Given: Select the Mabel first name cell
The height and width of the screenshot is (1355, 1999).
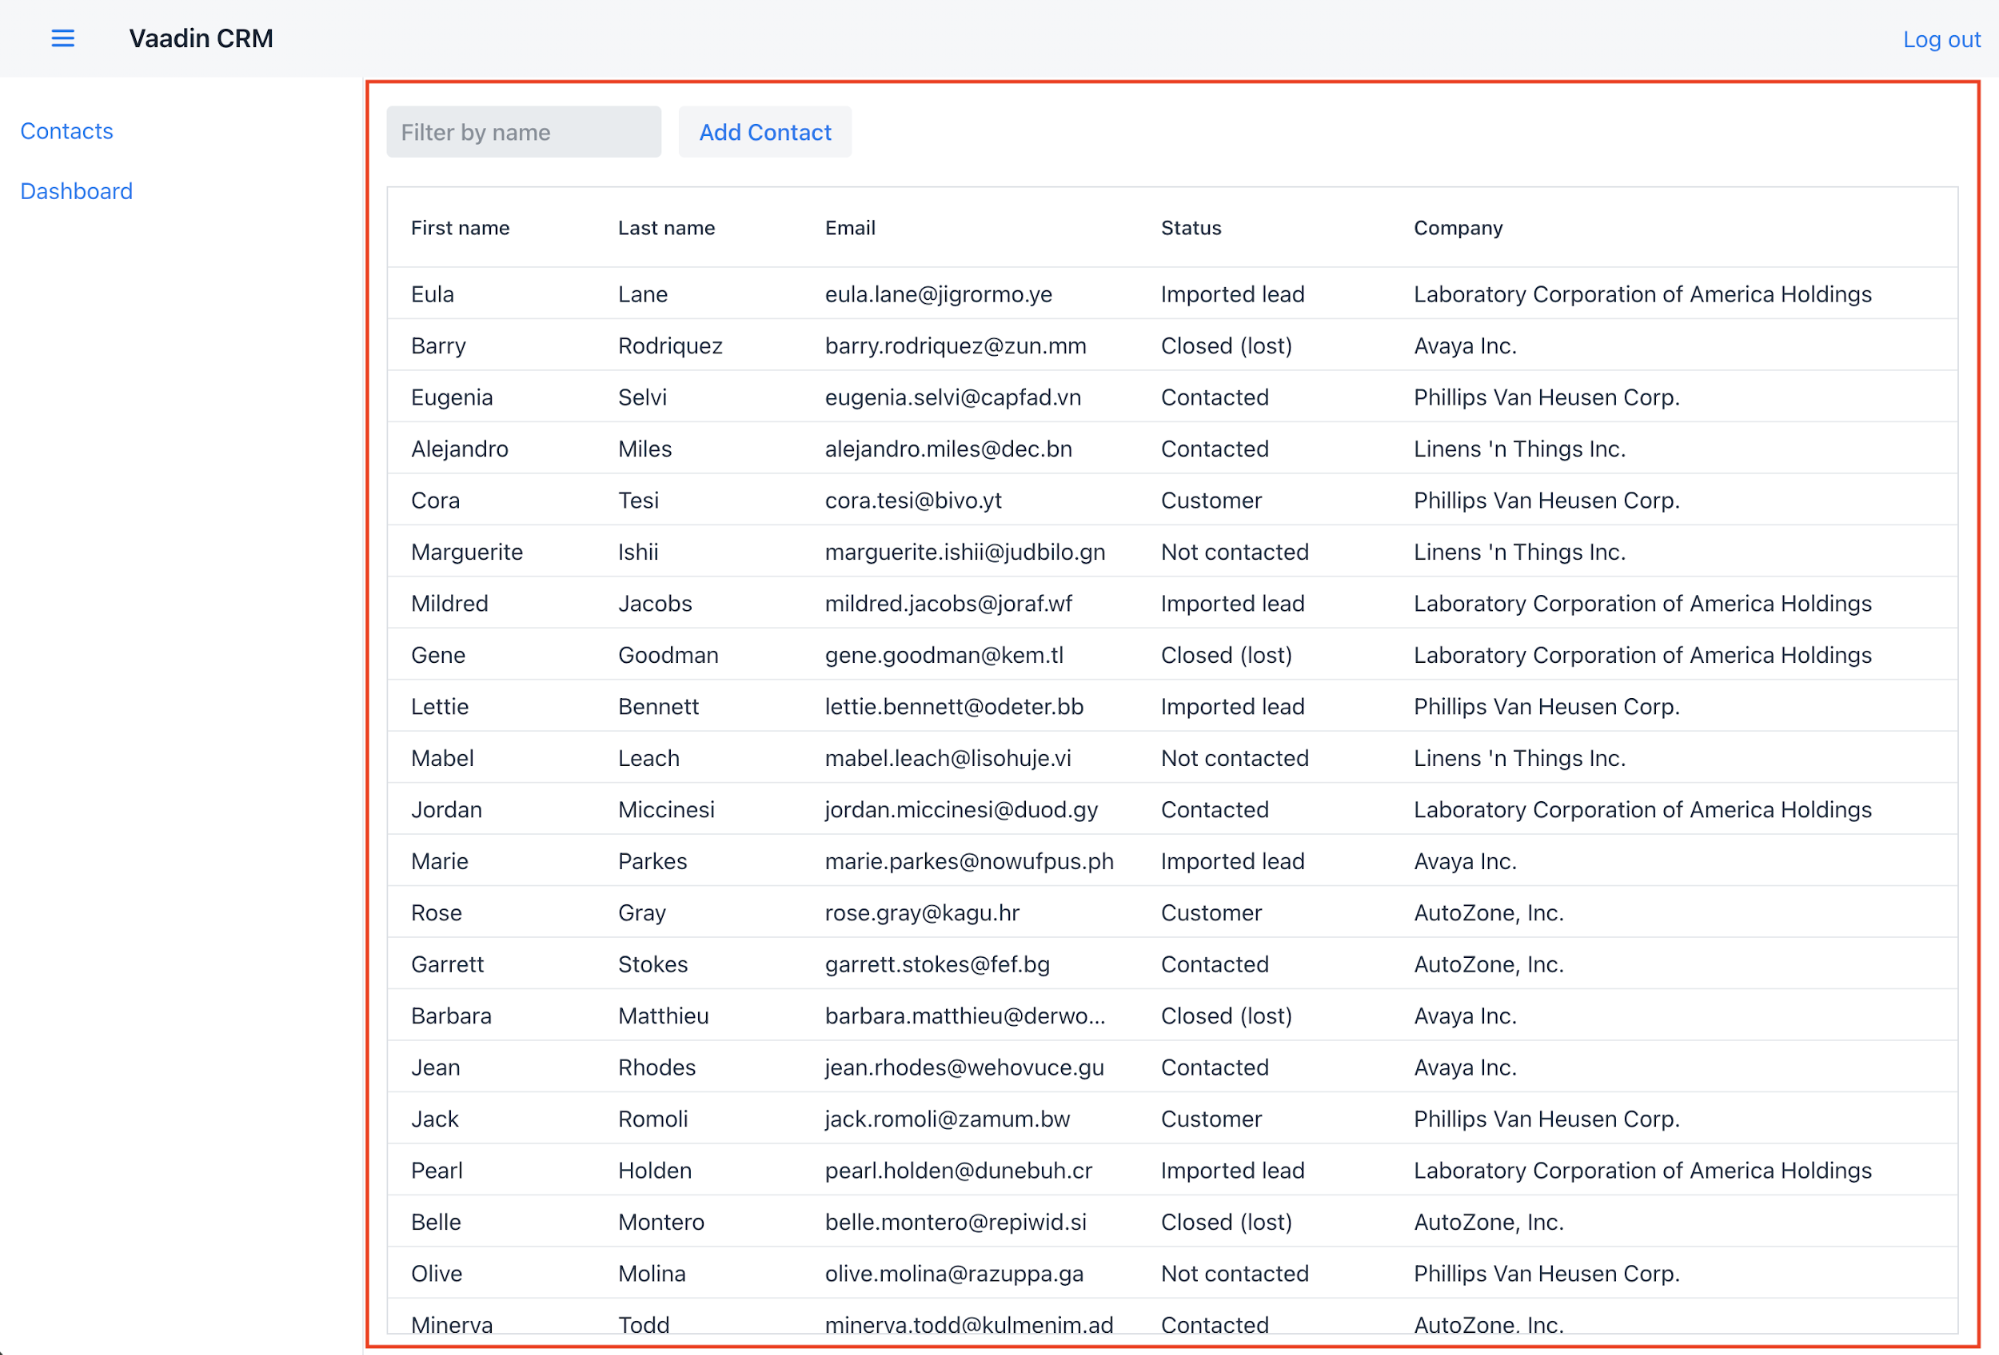Looking at the screenshot, I should point(442,758).
